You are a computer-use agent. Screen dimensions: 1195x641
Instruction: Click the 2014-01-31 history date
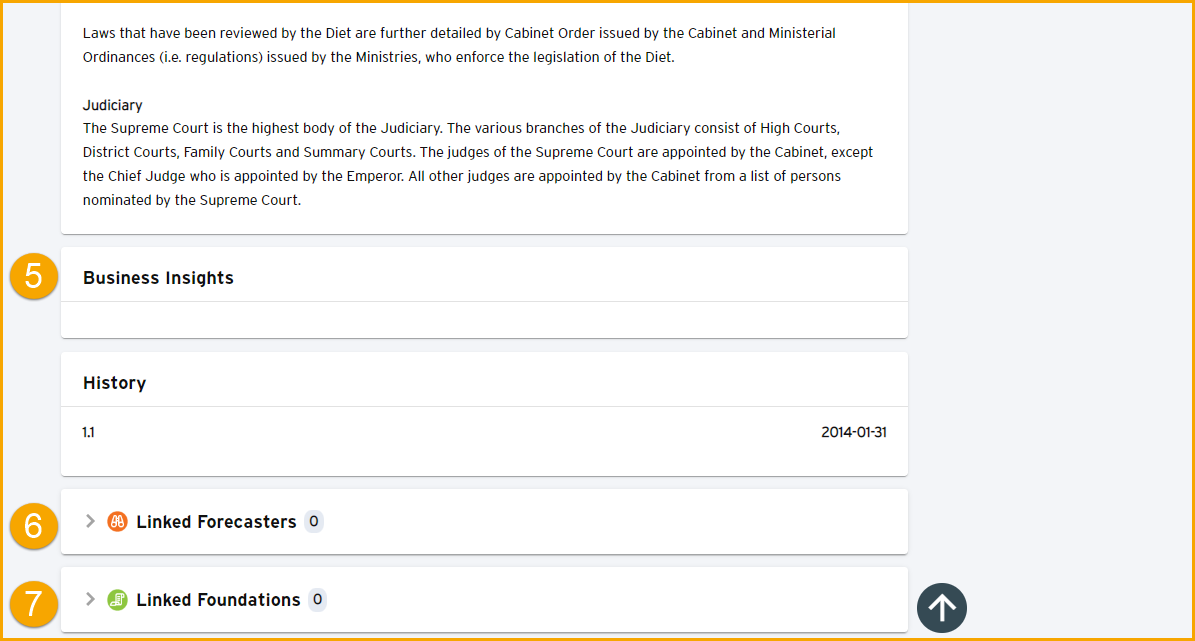pos(854,432)
